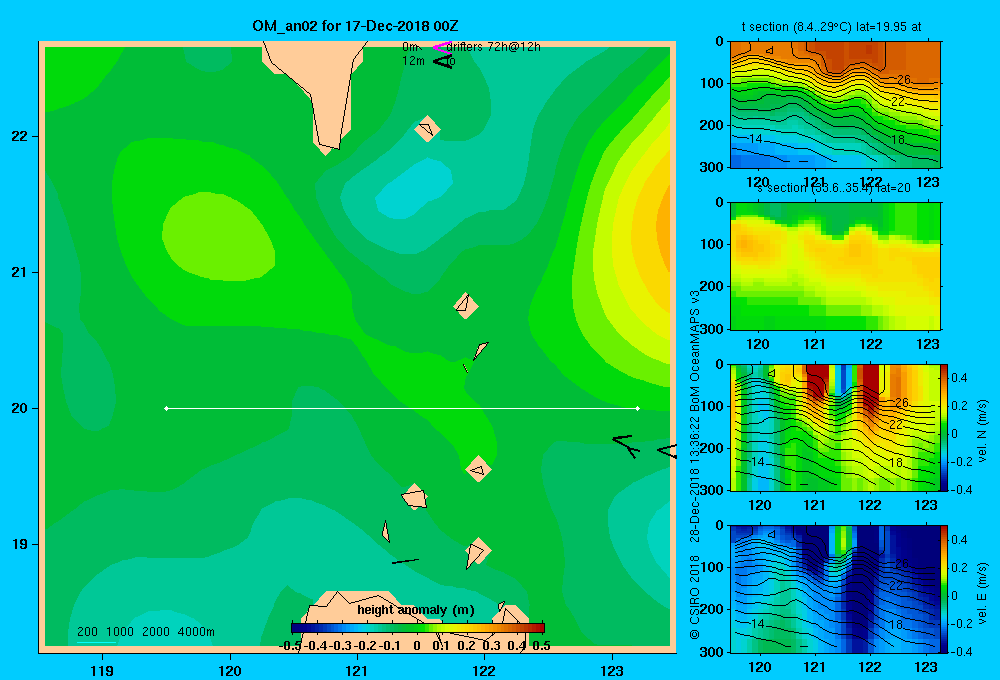Click depth label '300' on salinity section
Image resolution: width=1000 pixels, height=680 pixels.
coord(711,329)
